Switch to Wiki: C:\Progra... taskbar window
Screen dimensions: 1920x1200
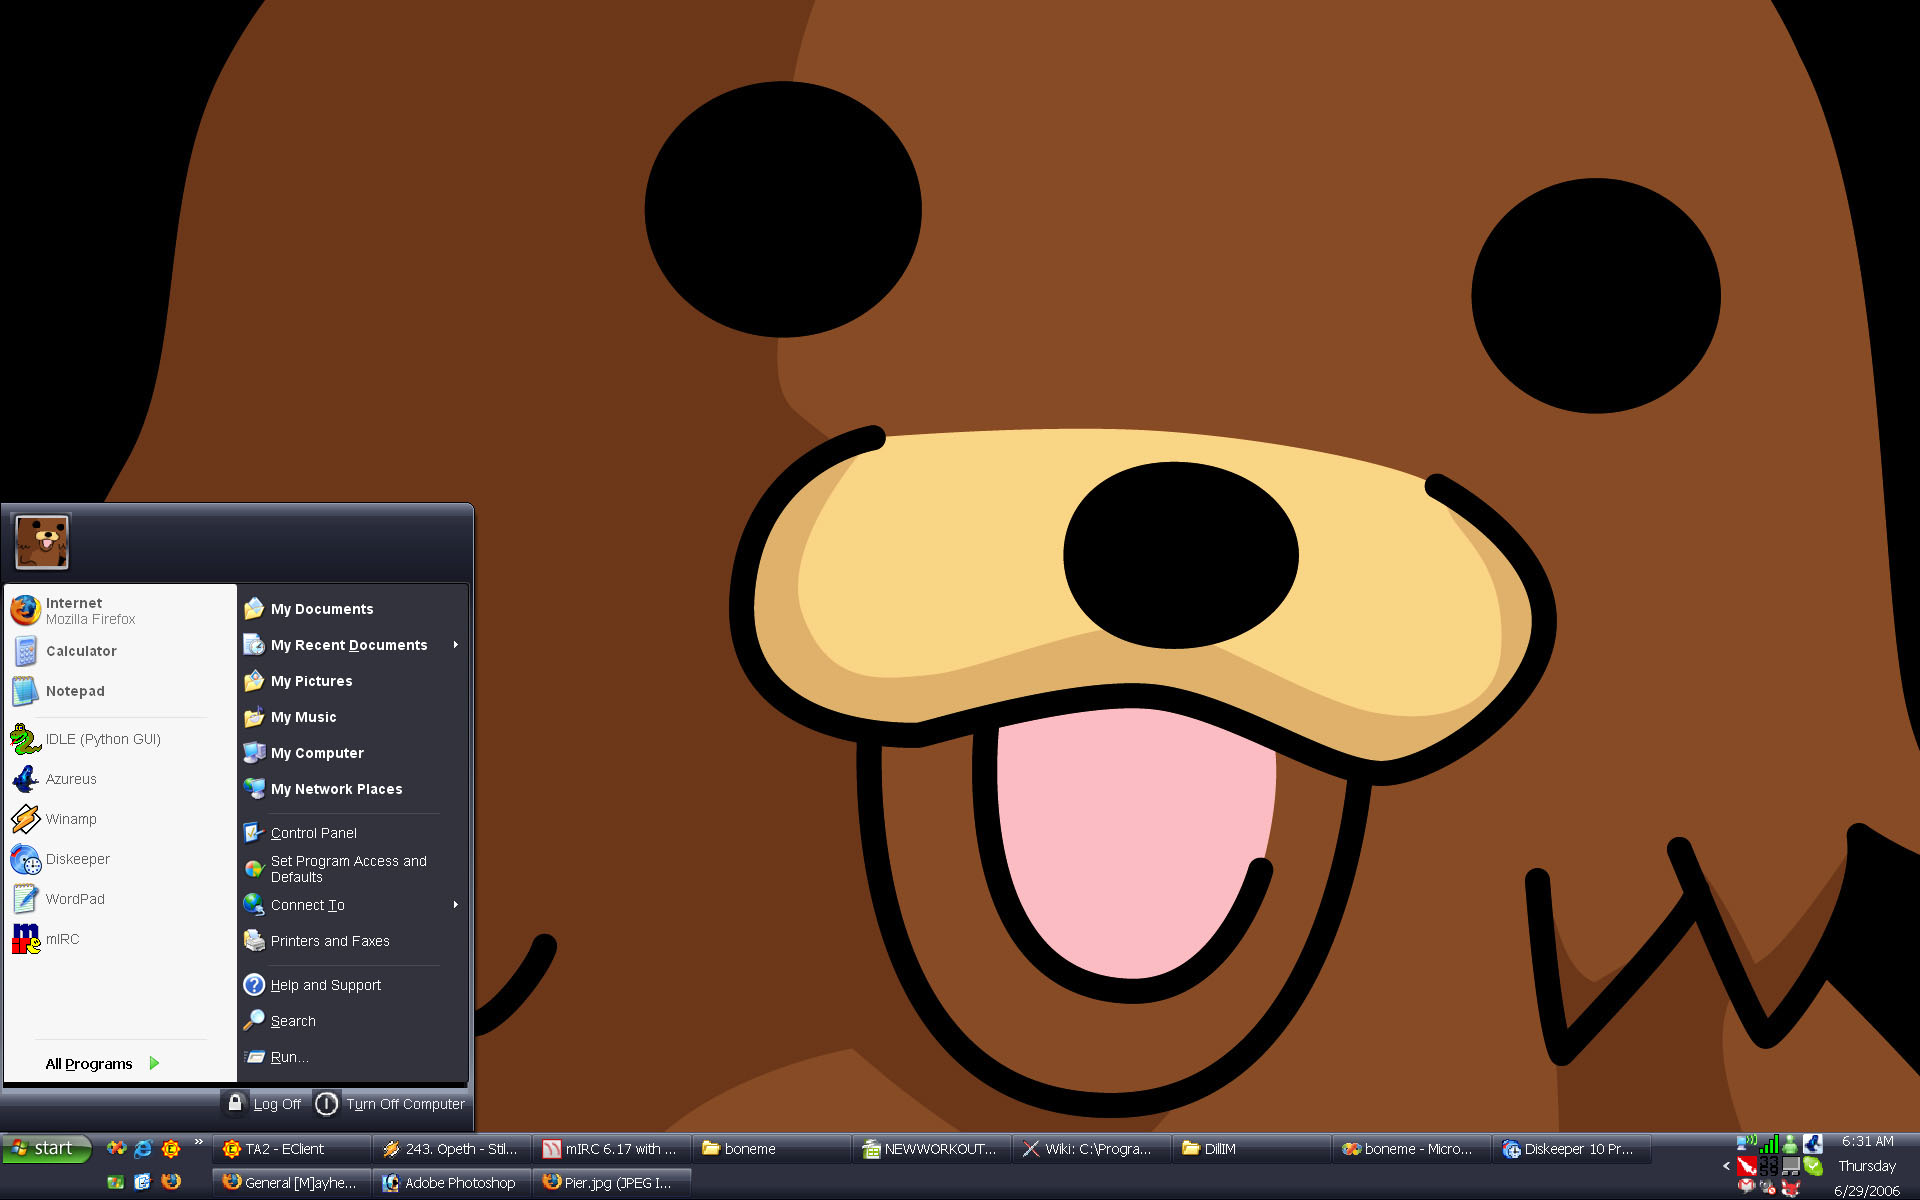pyautogui.click(x=1091, y=1149)
